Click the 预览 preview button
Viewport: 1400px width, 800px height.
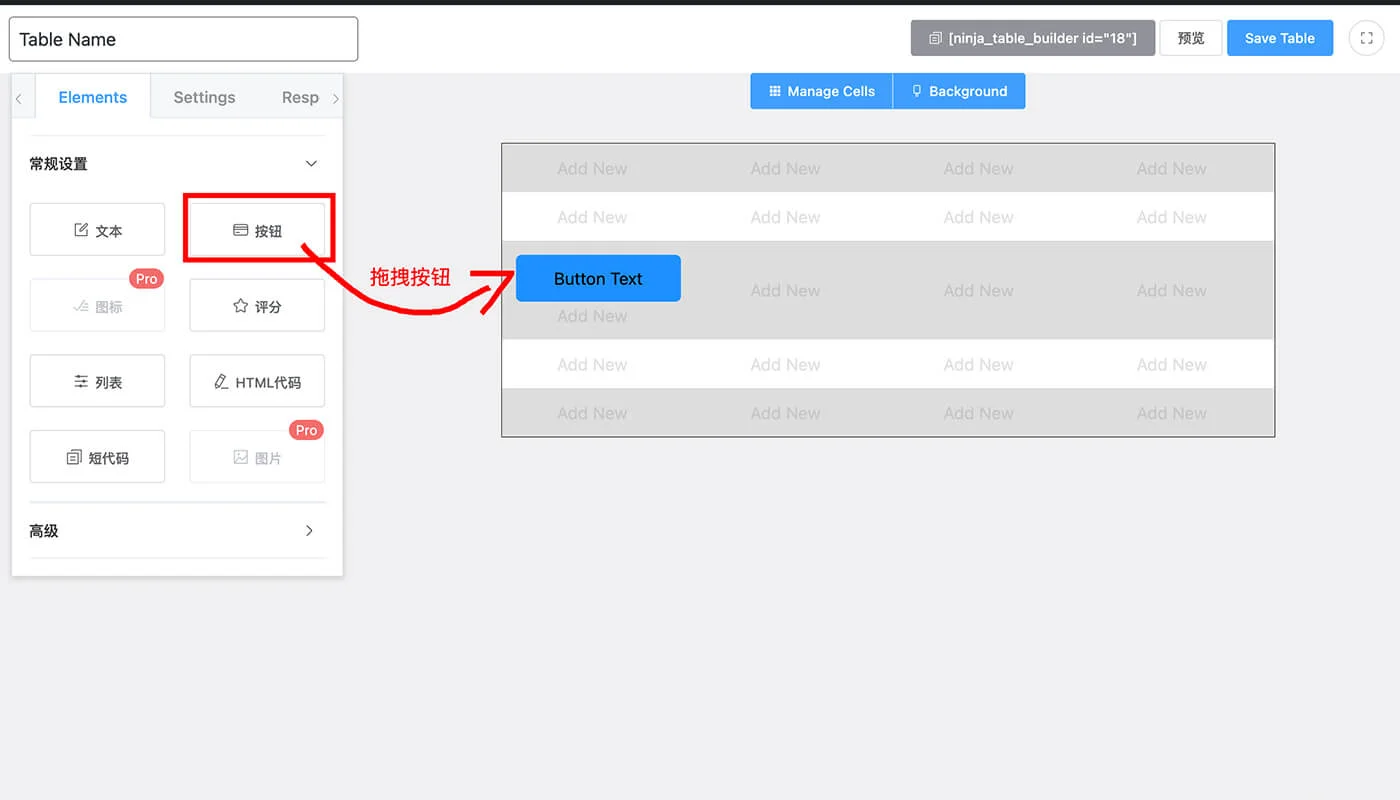pyautogui.click(x=1190, y=38)
